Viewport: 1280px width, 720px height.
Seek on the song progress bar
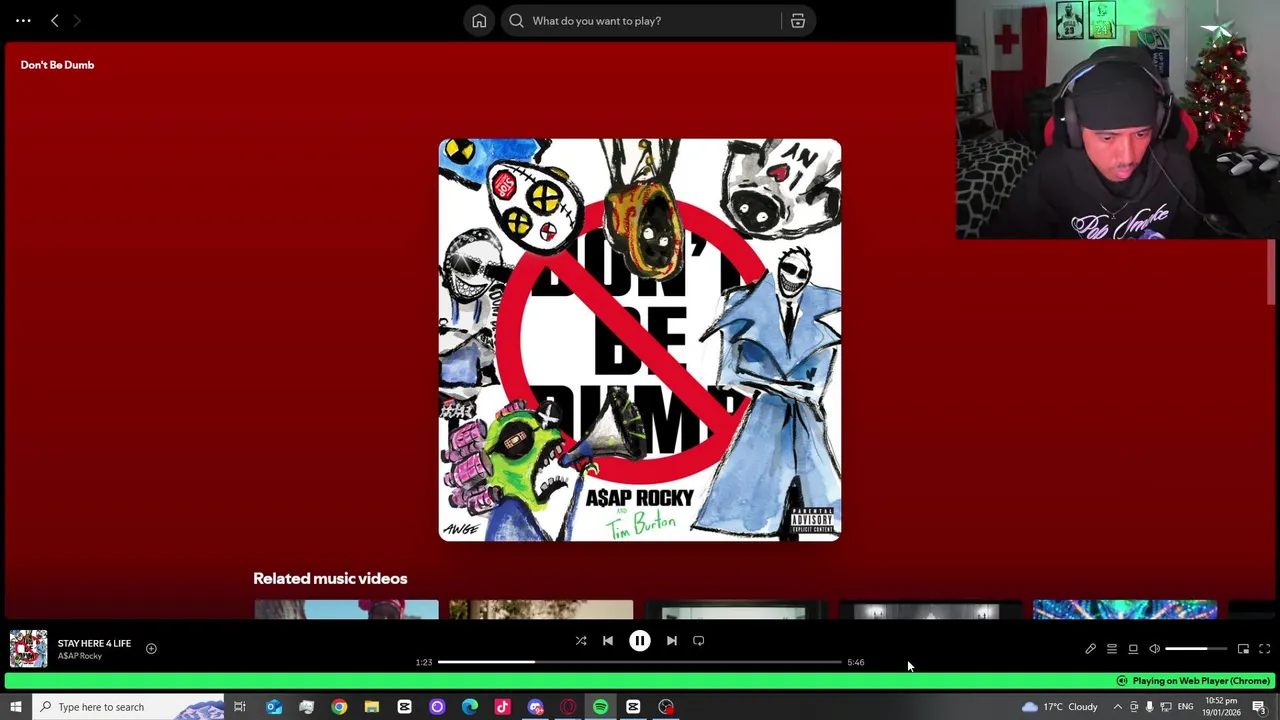click(x=640, y=662)
